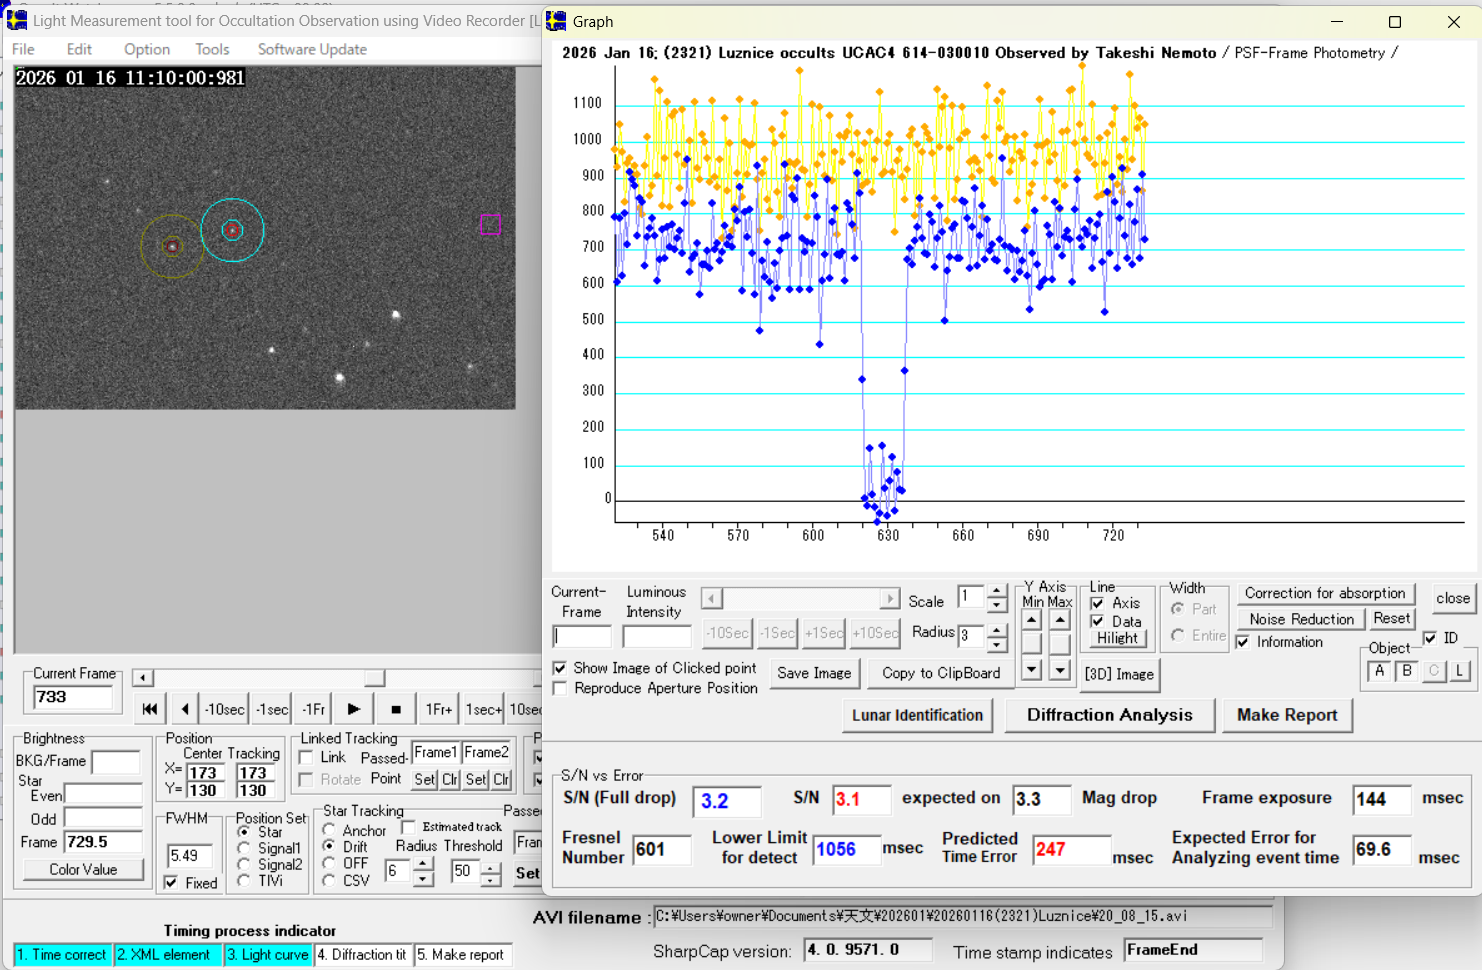1482x970 pixels.
Task: Click the Make Report button
Action: (1286, 715)
